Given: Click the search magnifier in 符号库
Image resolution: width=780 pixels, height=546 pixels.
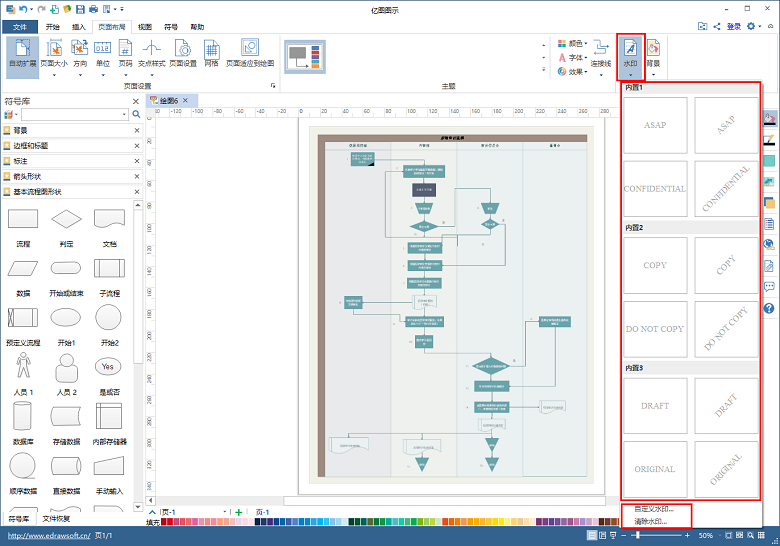Looking at the screenshot, I should 136,114.
